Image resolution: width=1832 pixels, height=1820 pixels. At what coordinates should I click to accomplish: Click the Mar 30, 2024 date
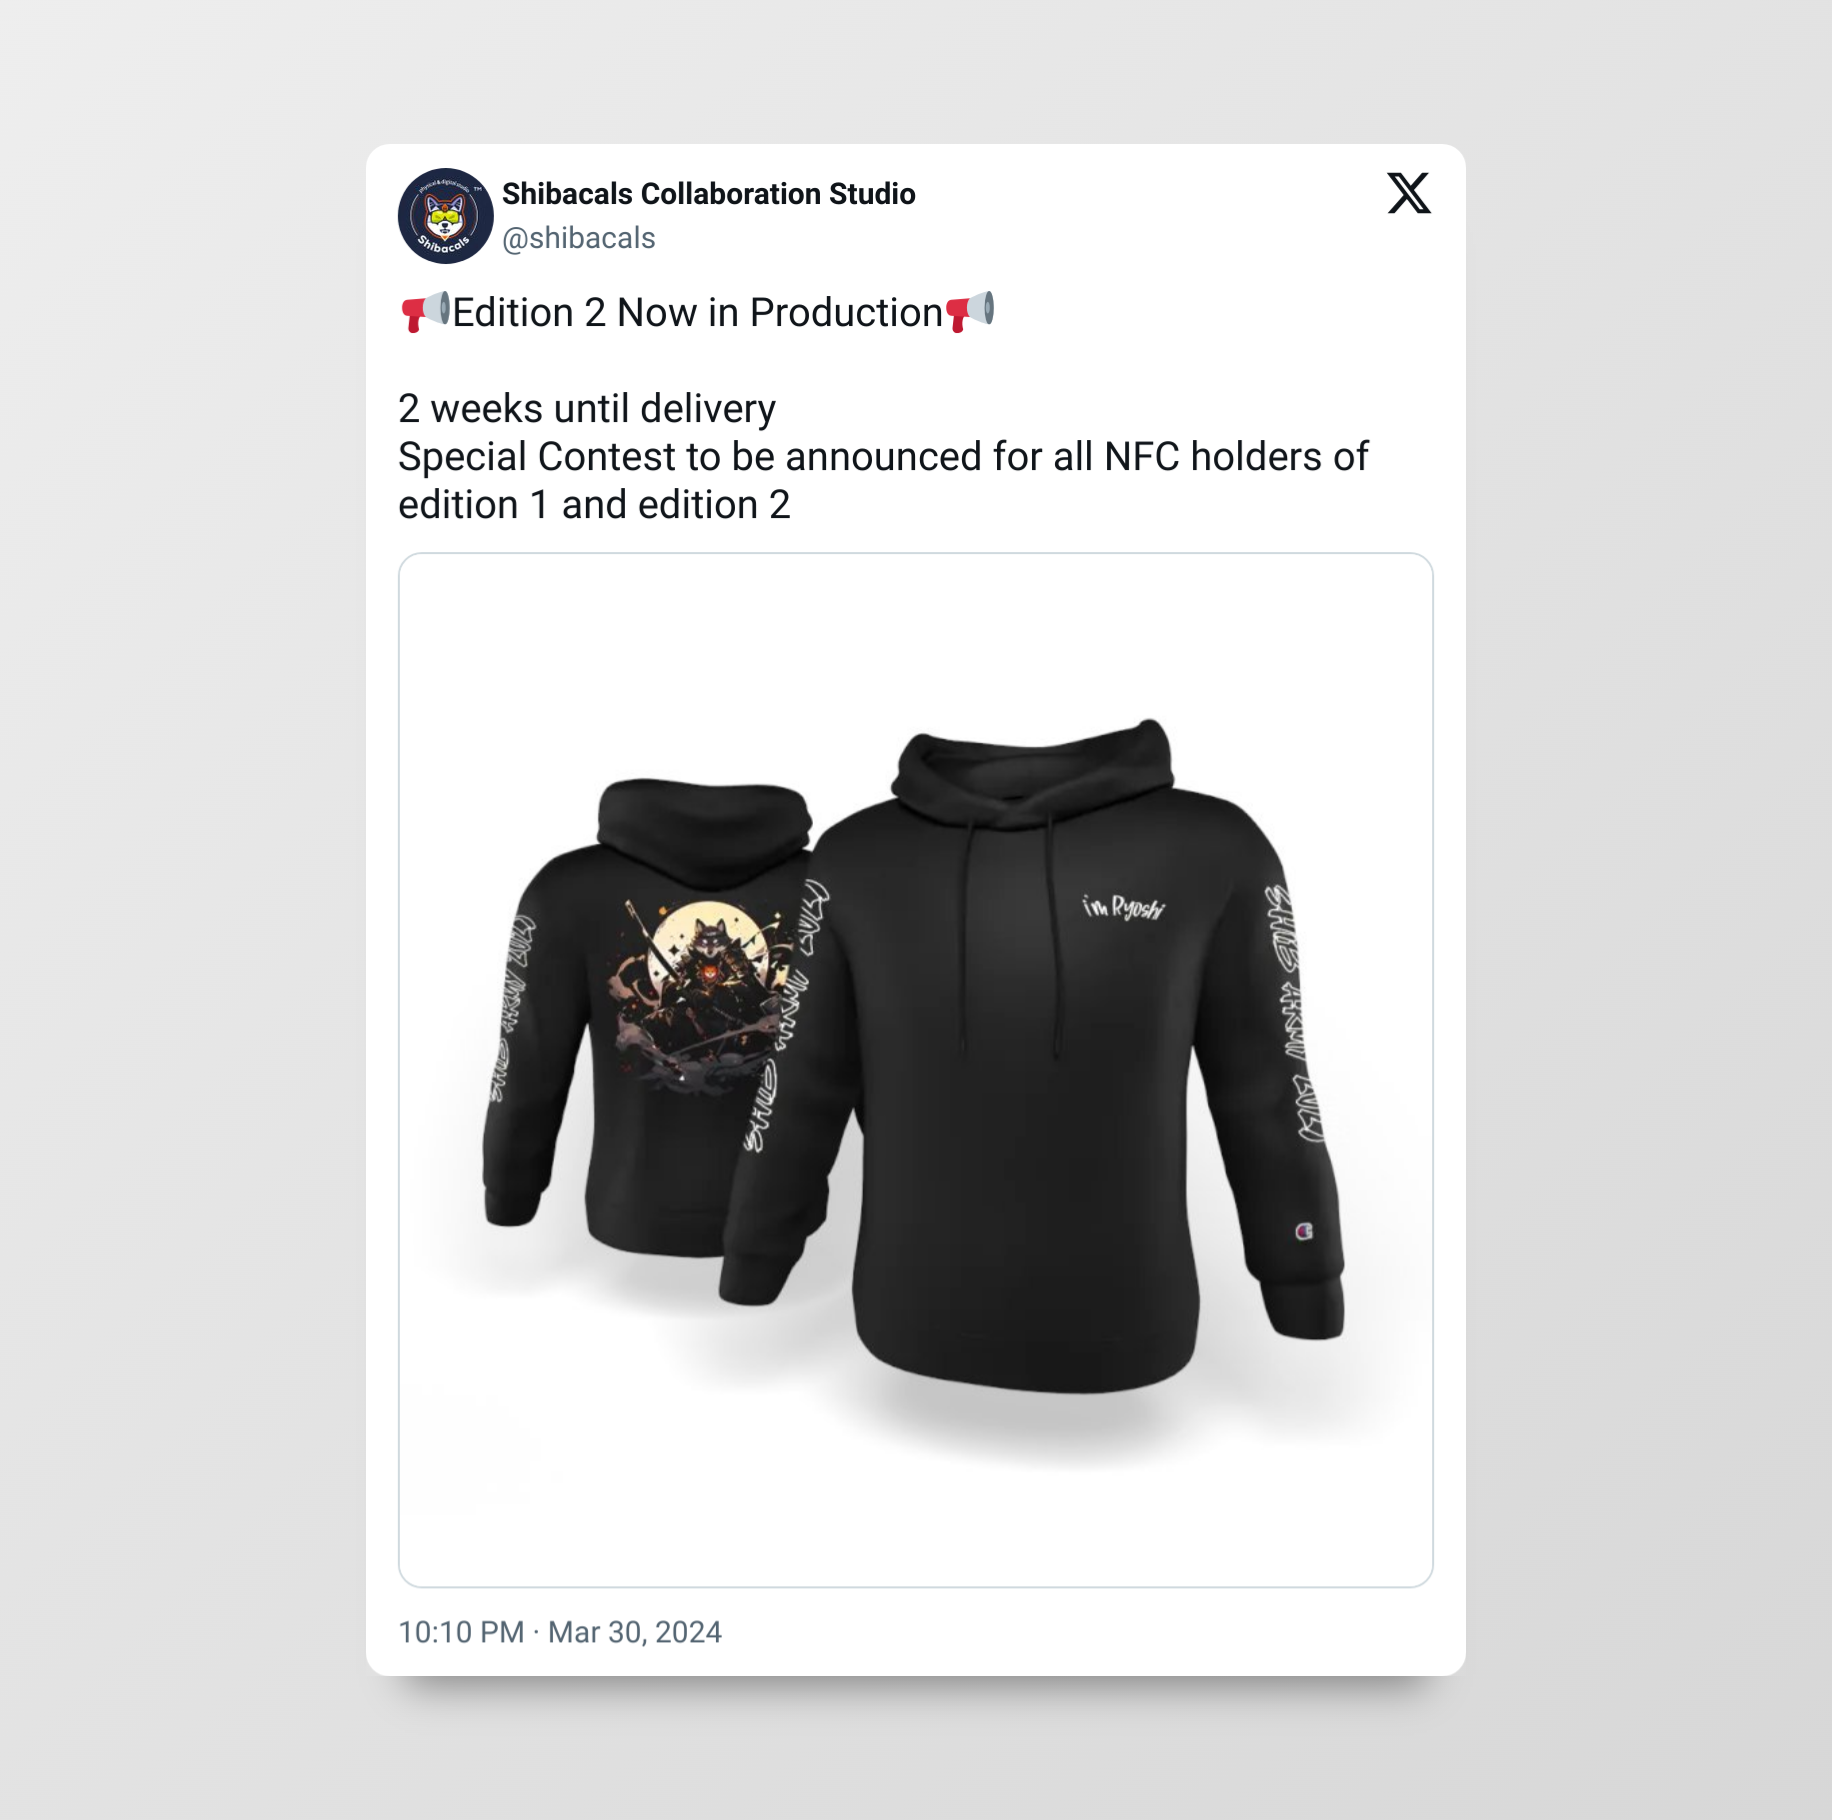pos(635,1632)
